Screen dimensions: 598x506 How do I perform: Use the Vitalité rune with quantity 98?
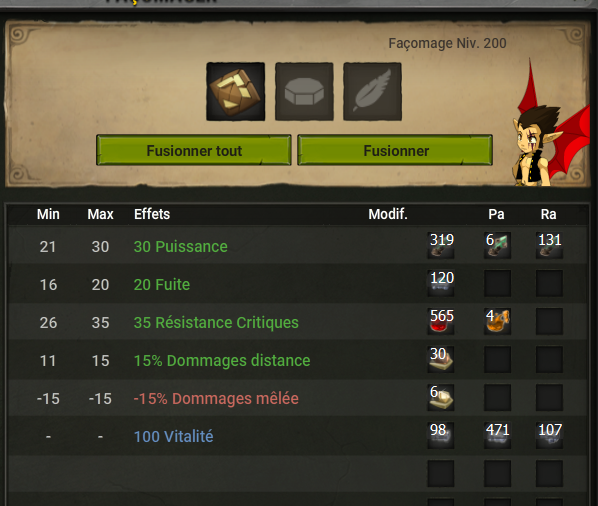(441, 435)
